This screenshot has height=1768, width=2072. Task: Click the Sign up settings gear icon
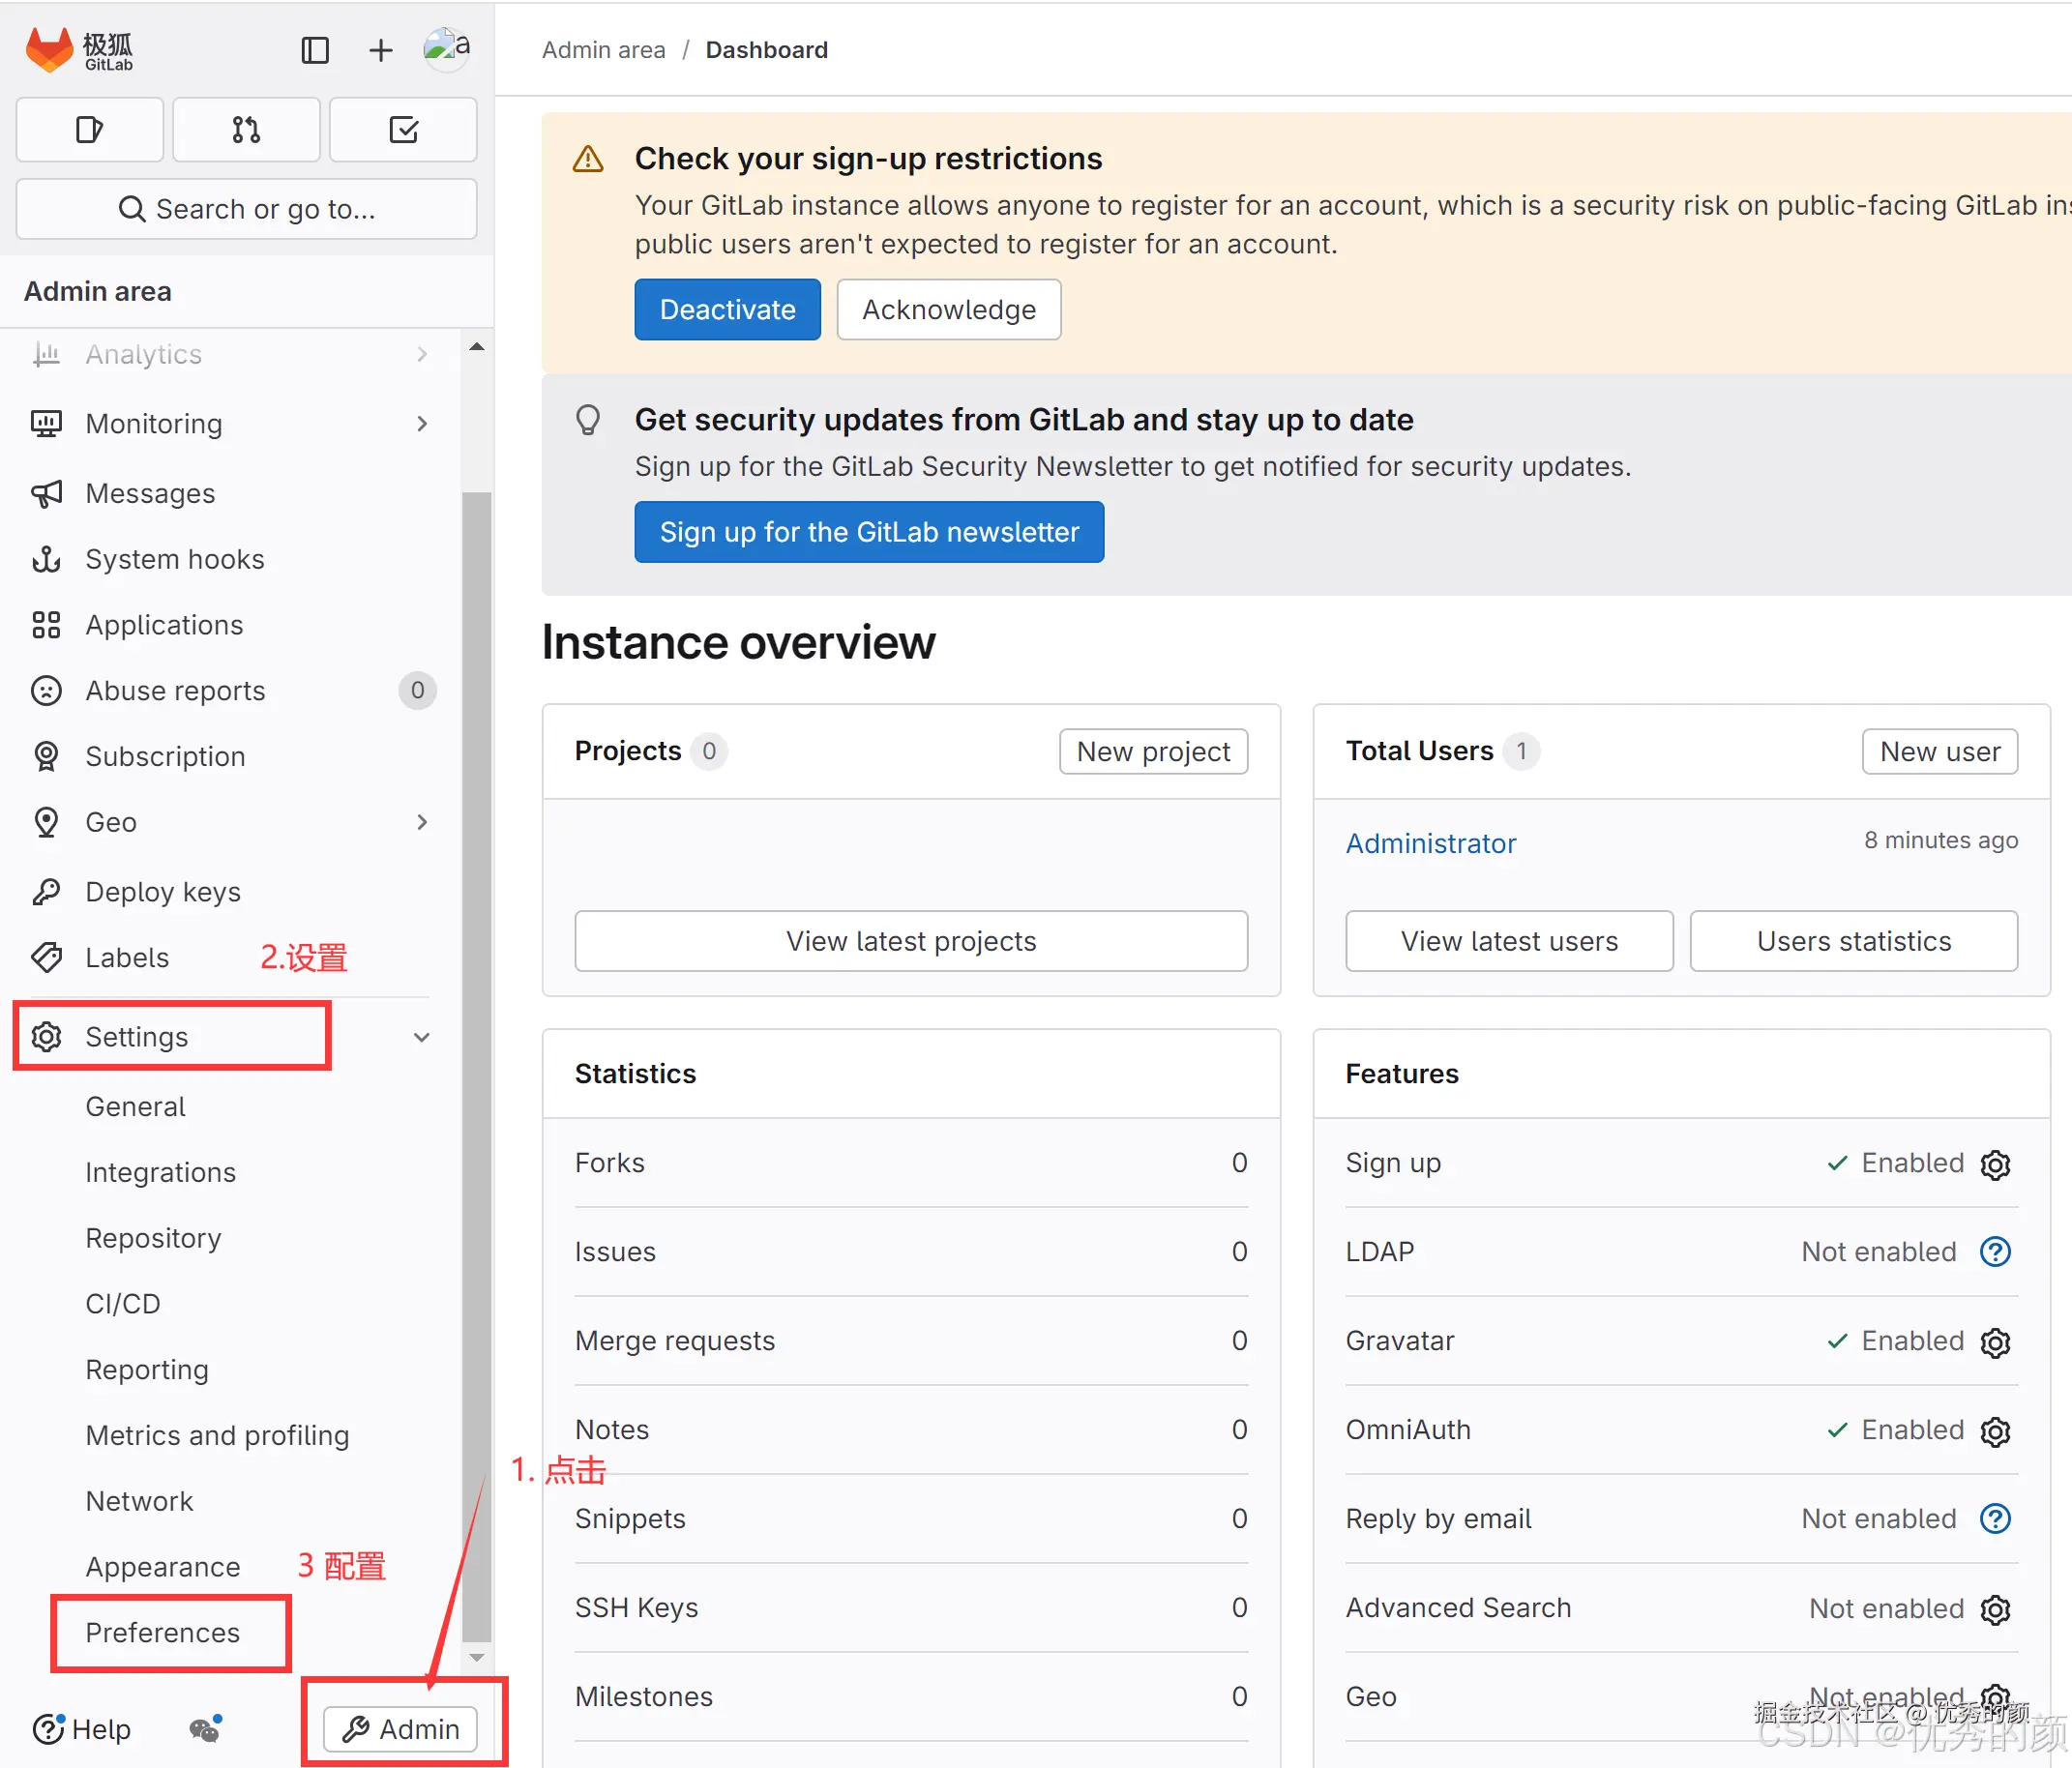1995,1164
